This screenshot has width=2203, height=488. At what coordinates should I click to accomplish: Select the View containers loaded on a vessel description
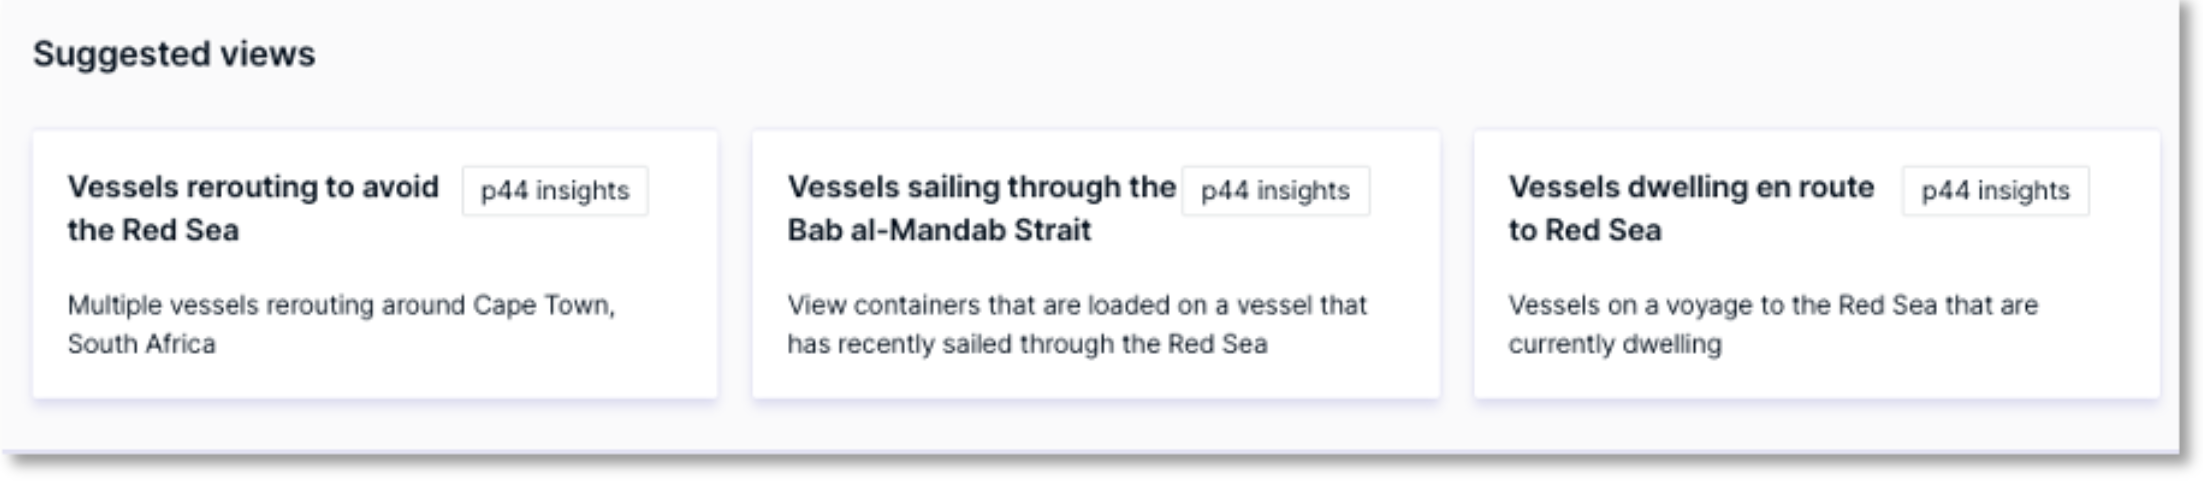pos(1076,305)
